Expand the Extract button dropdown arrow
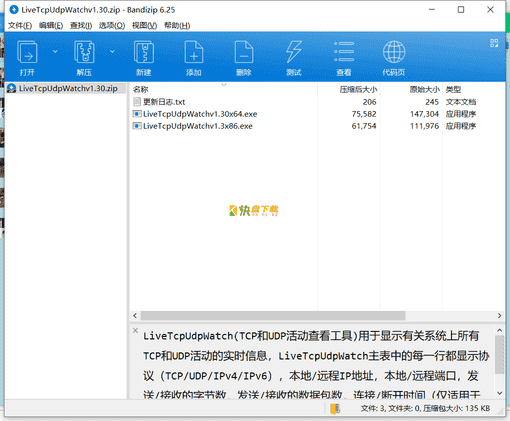The image size is (510, 421). (x=112, y=52)
